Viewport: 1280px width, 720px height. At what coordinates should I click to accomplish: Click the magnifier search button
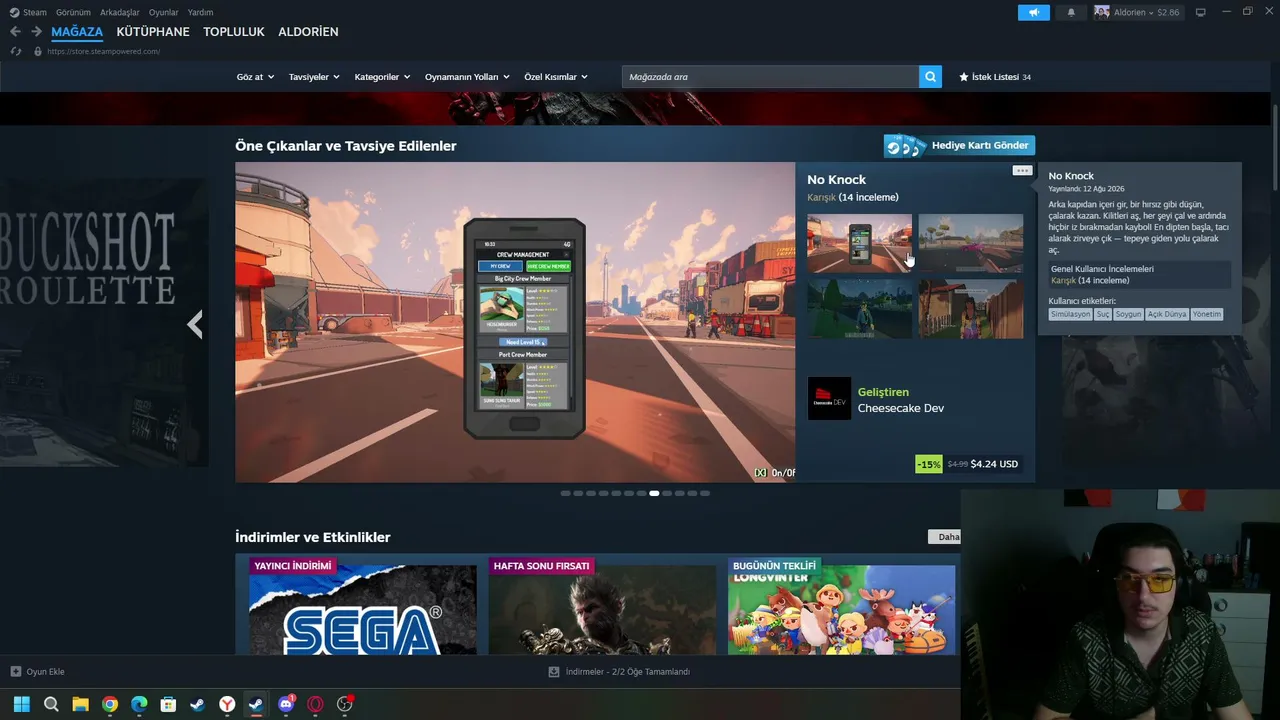(930, 77)
